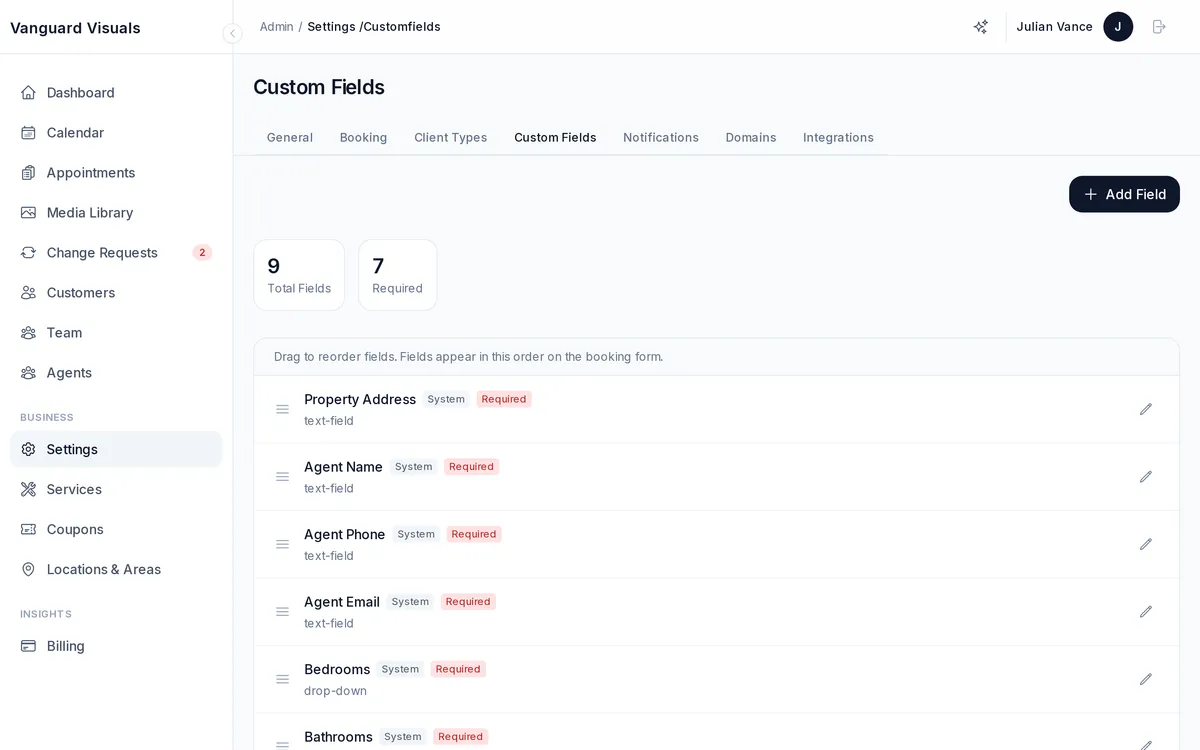Click Julian Vance's avatar circle
1200x750 pixels.
click(x=1118, y=27)
